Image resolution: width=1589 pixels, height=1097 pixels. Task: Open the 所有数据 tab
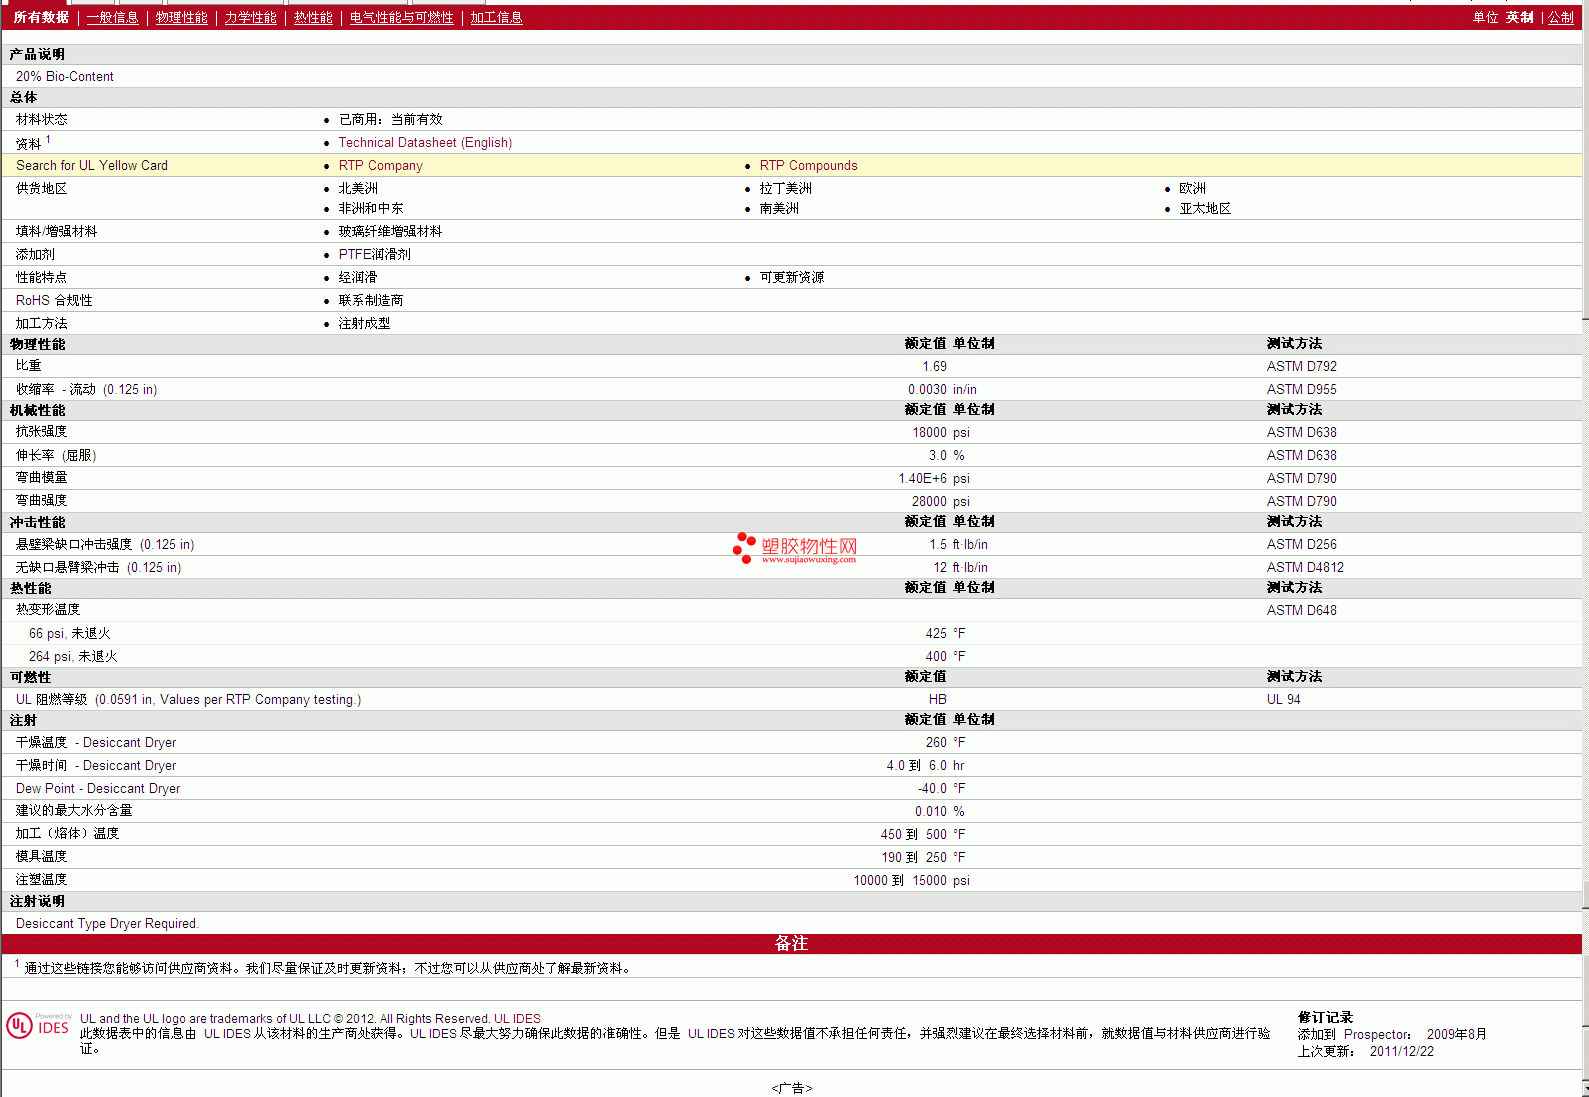click(41, 17)
